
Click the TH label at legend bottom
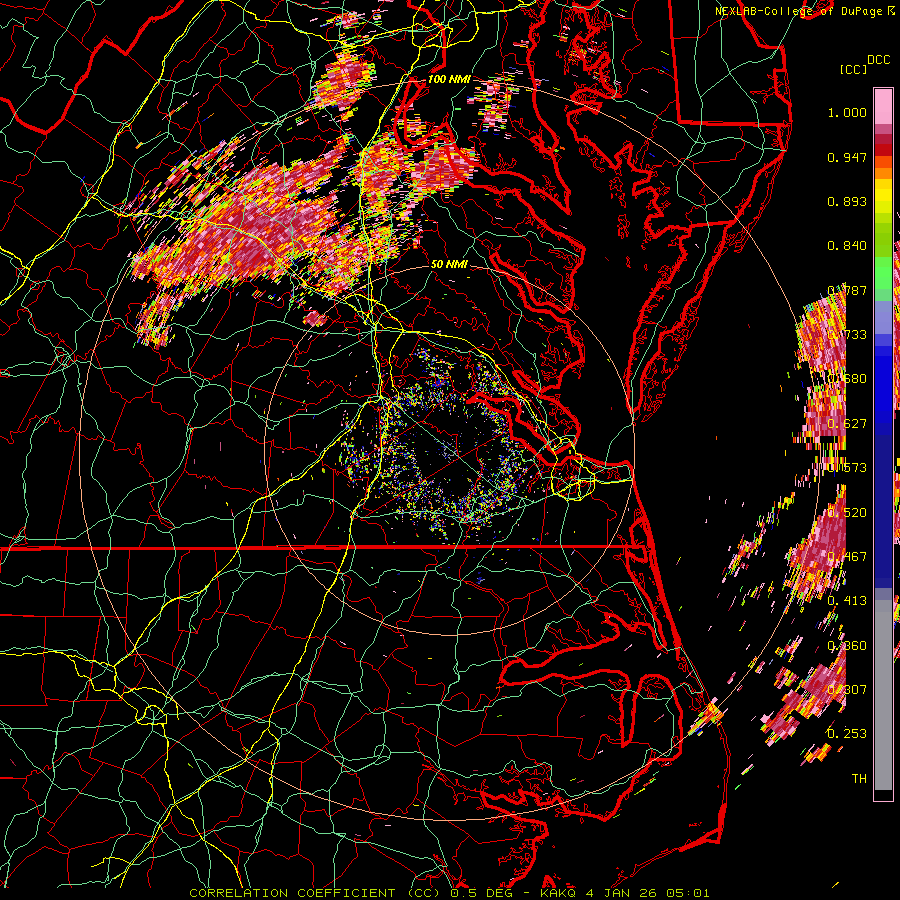pyautogui.click(x=859, y=779)
